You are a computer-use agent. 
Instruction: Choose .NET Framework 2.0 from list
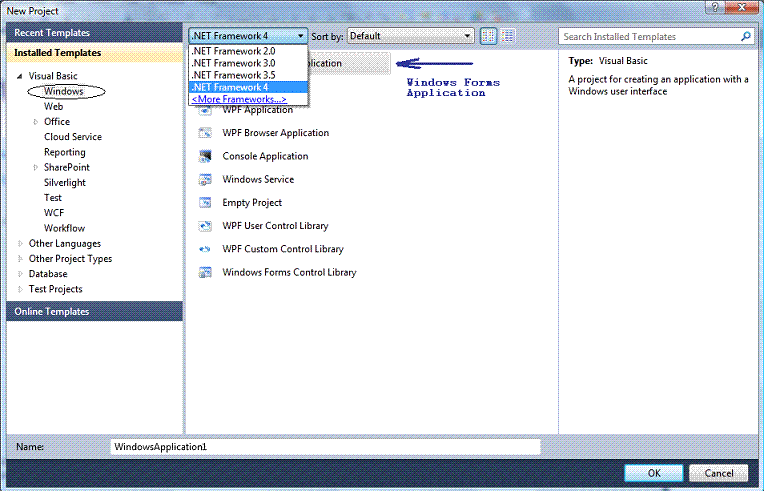[x=248, y=51]
